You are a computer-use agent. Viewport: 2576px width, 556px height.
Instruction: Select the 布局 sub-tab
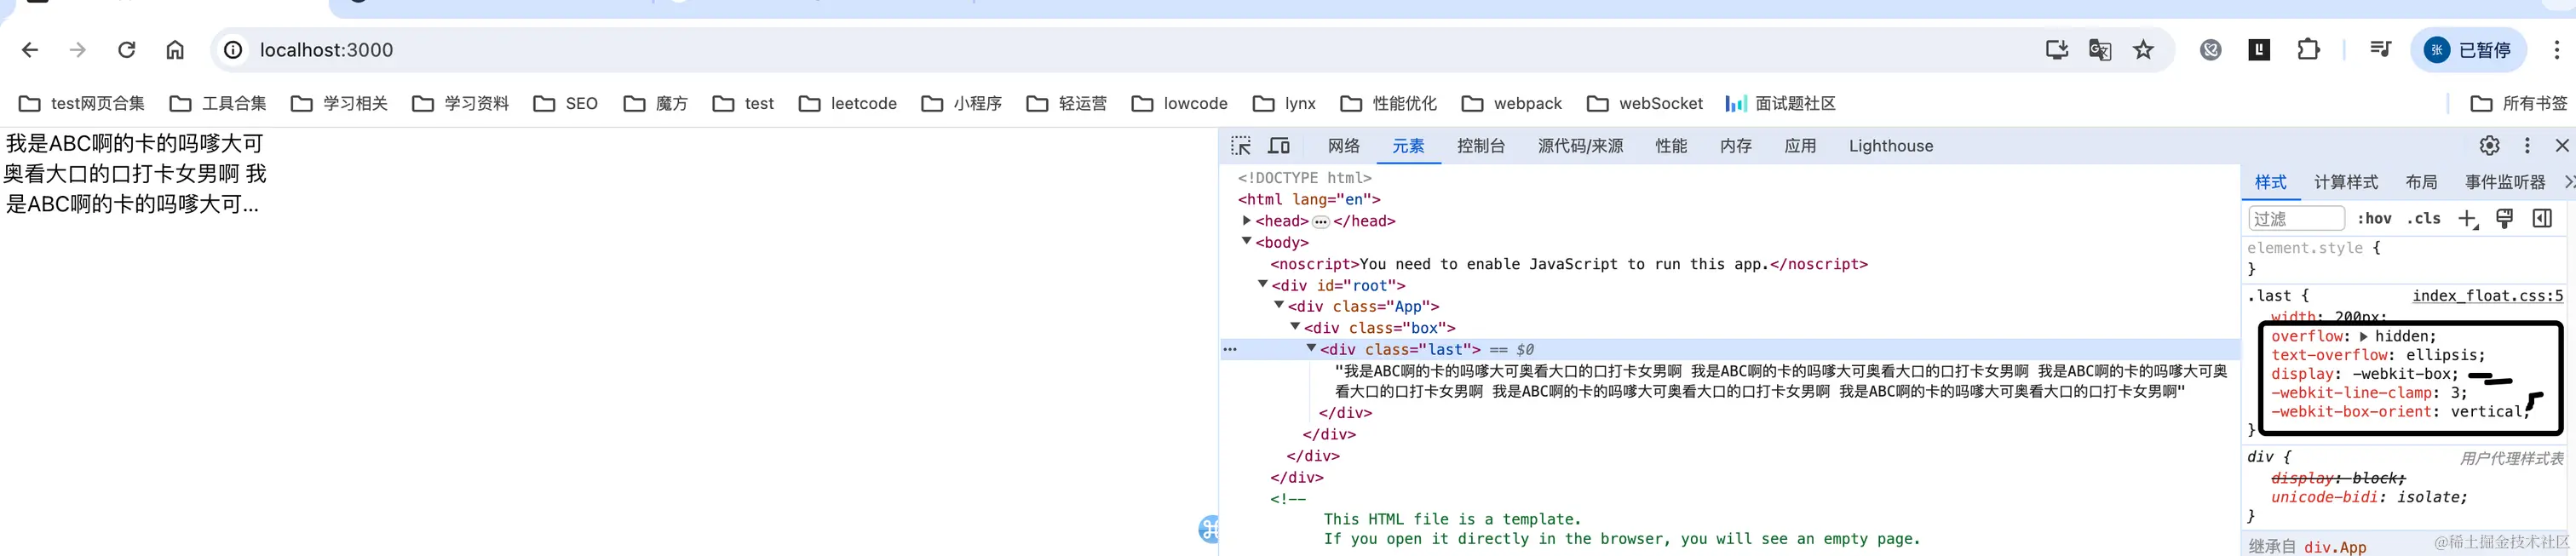pos(2421,182)
